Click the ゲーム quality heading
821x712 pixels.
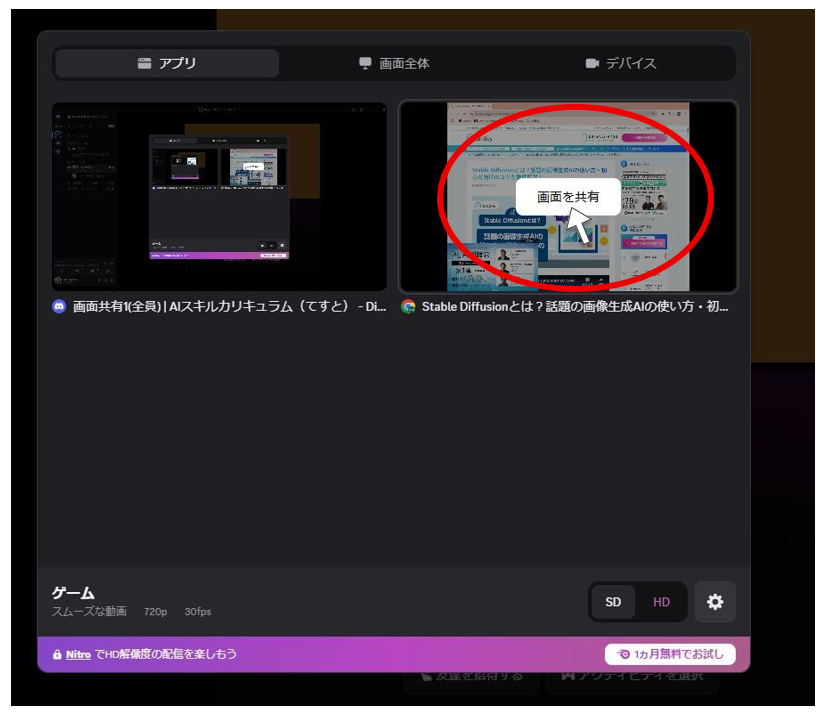[73, 593]
